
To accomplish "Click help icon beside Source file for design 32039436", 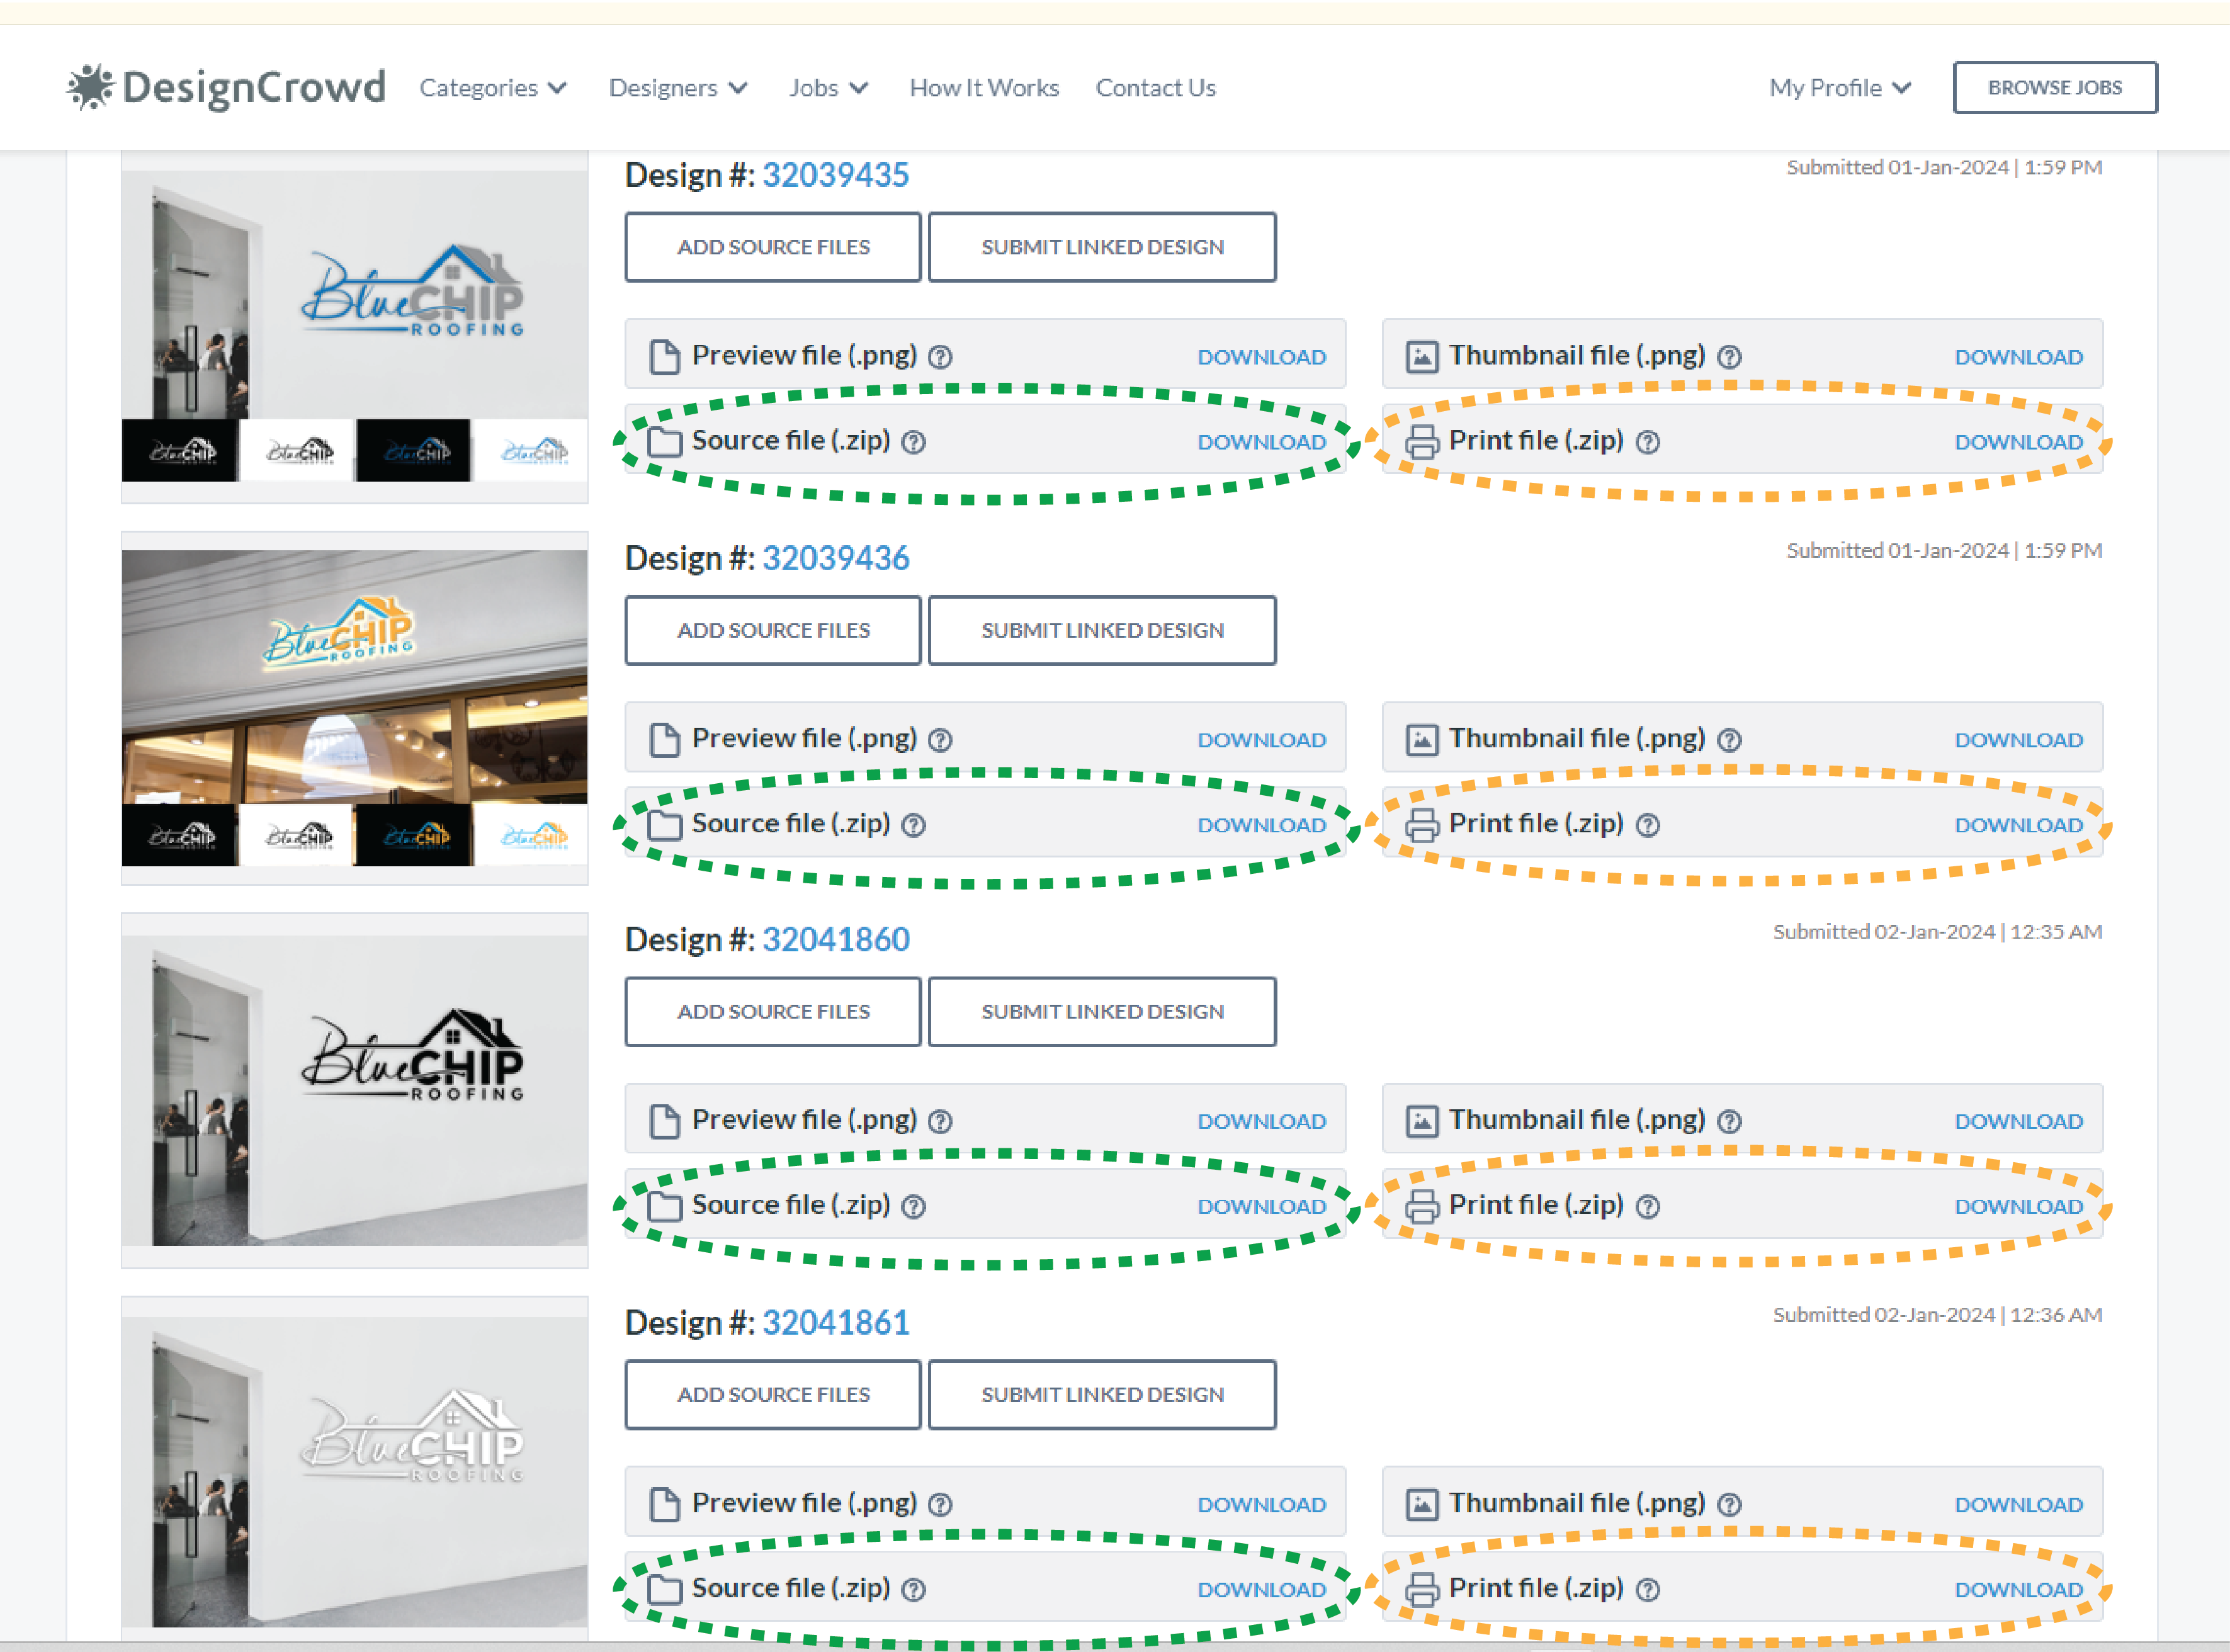I will coord(913,825).
